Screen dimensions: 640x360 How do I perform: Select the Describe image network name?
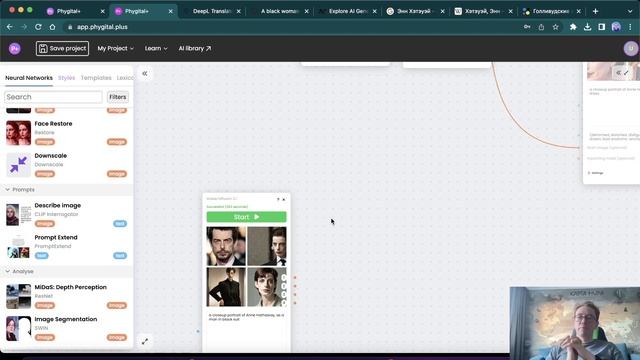click(58, 205)
